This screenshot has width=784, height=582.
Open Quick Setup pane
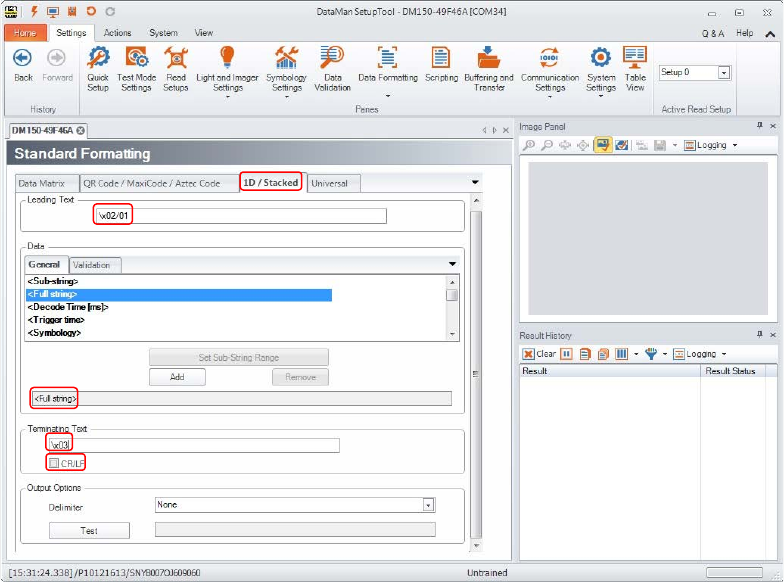tap(98, 69)
